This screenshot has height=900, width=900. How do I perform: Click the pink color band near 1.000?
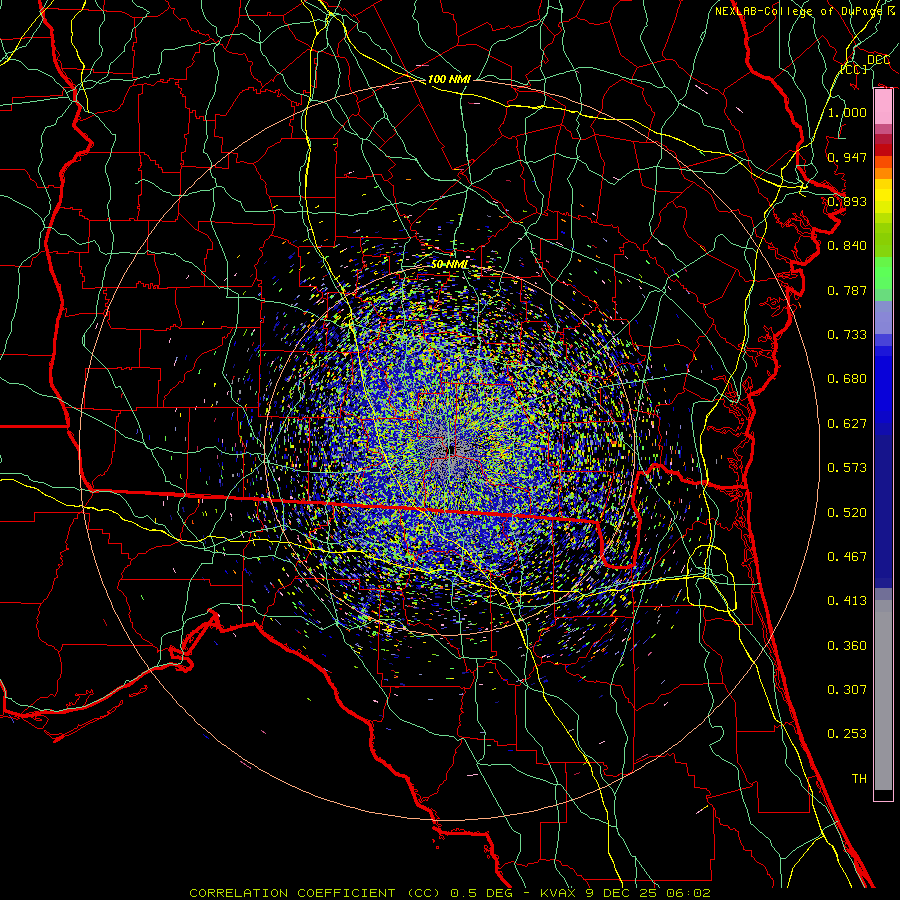pos(883,107)
